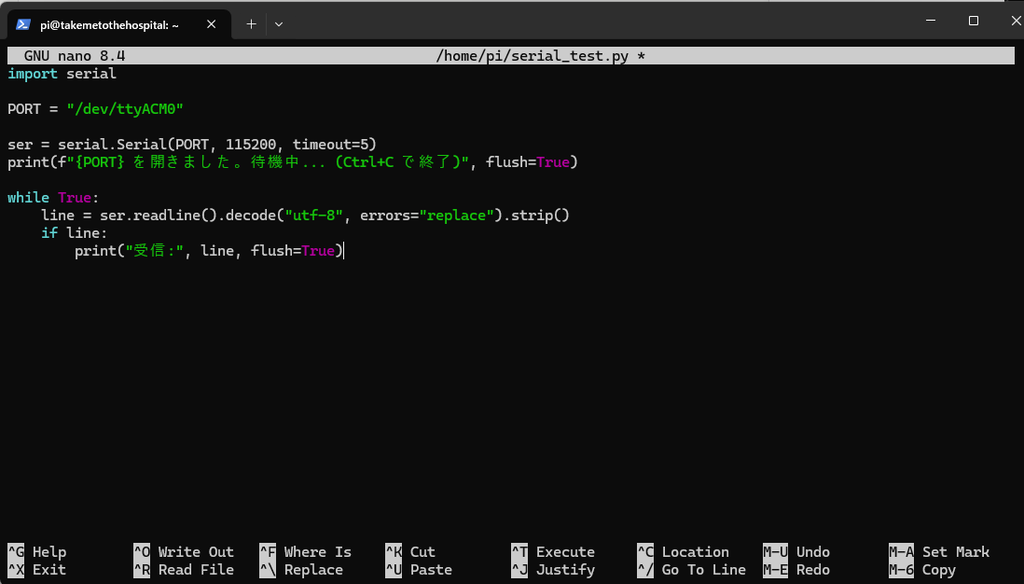Click 'True:' after the while keyword
This screenshot has width=1024, height=584.
[78, 197]
